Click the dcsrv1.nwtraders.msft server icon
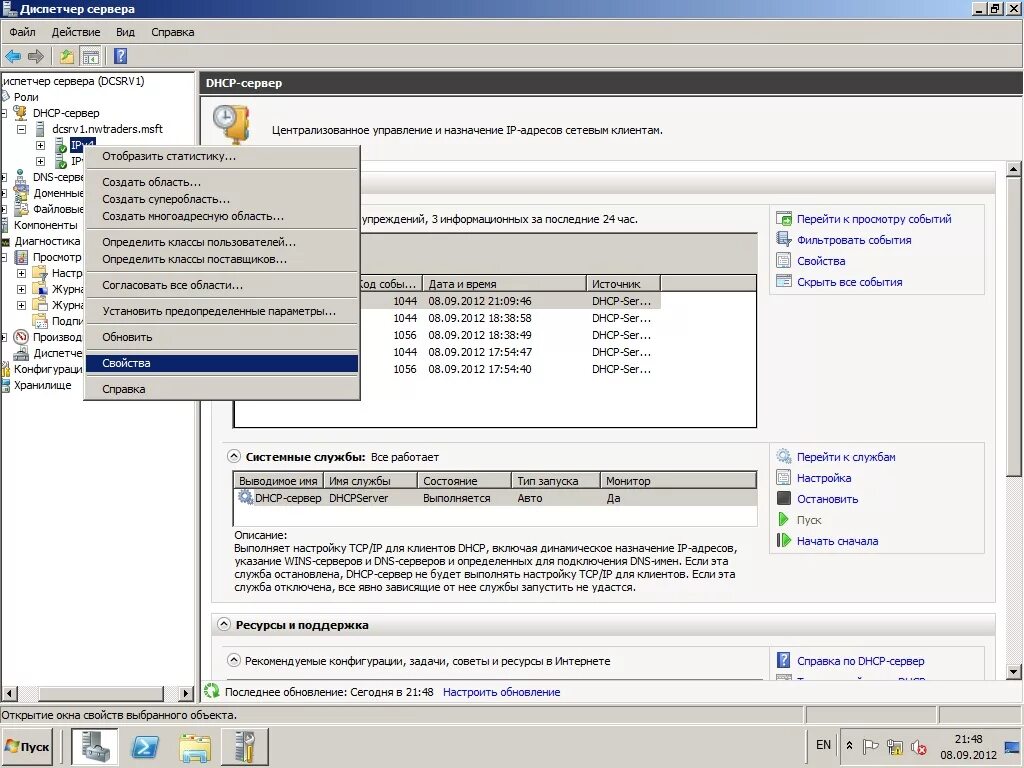This screenshot has height=768, width=1024. click(x=40, y=129)
